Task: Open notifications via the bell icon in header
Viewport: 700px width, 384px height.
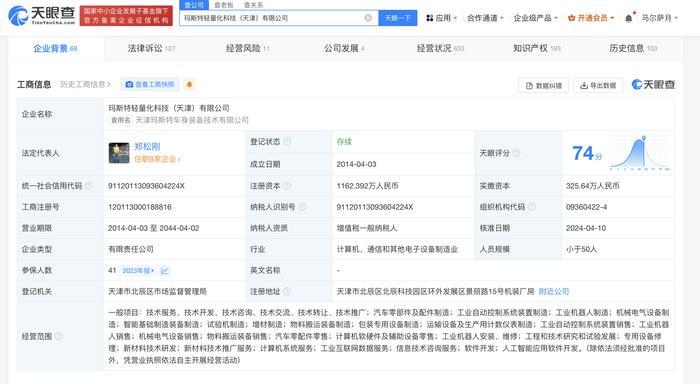Action: click(629, 18)
